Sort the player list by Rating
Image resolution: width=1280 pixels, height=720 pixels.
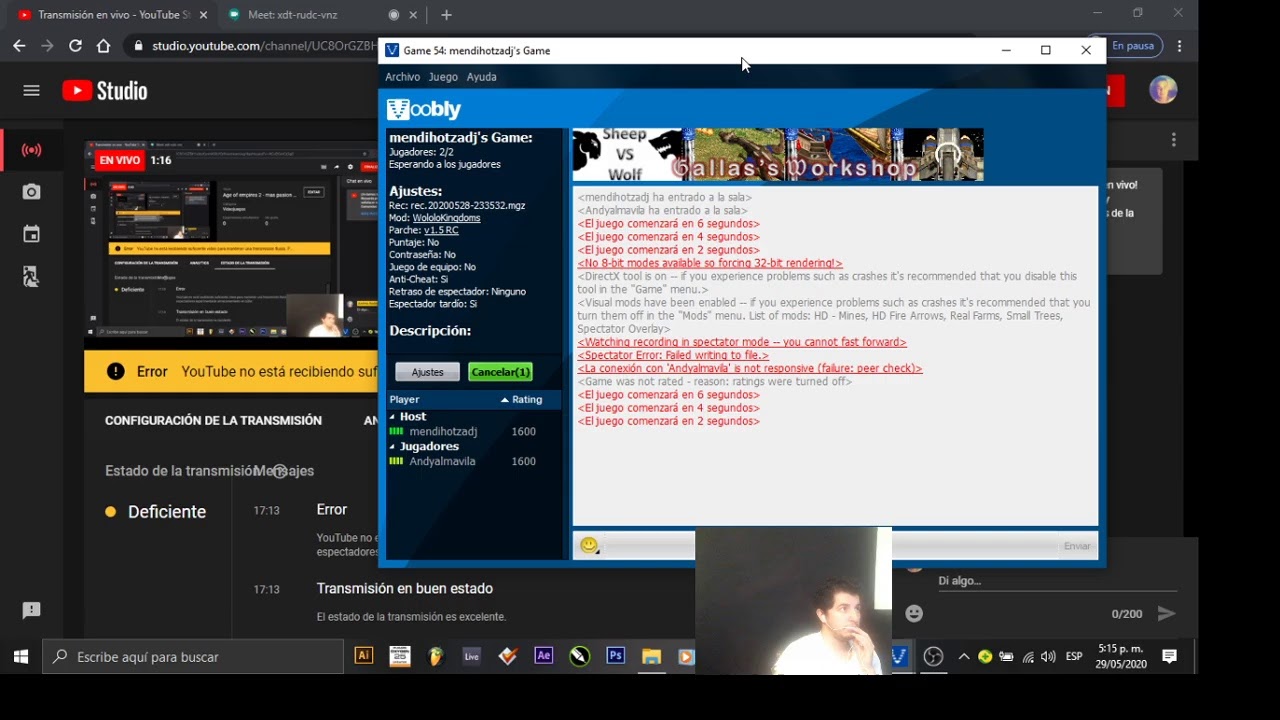click(527, 400)
